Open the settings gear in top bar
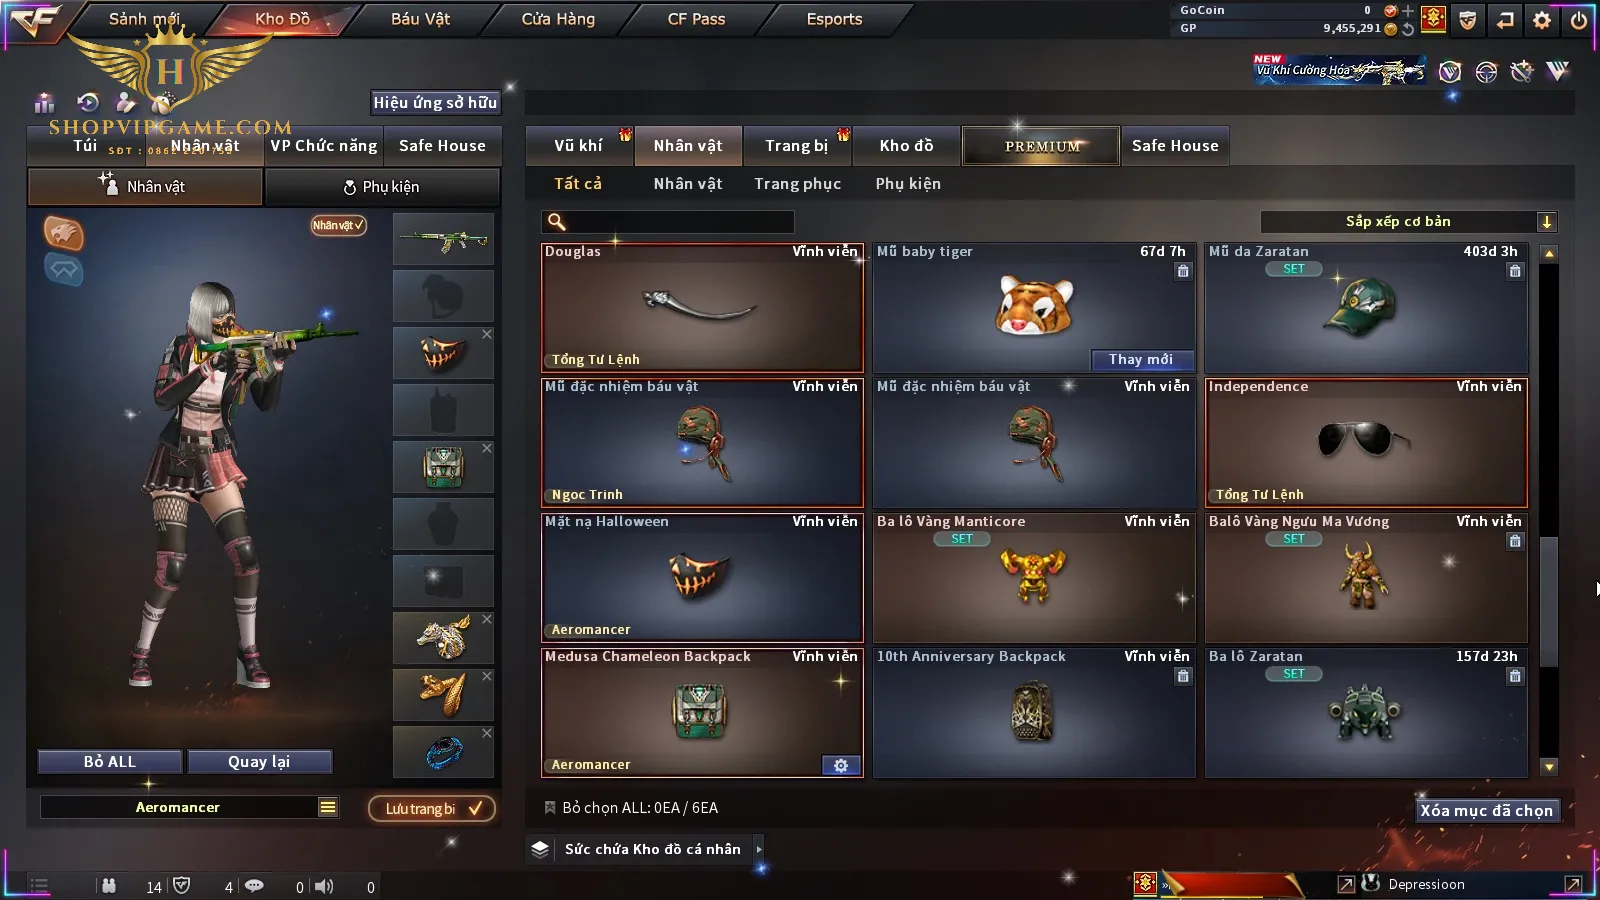The height and width of the screenshot is (900, 1600). pyautogui.click(x=1542, y=20)
